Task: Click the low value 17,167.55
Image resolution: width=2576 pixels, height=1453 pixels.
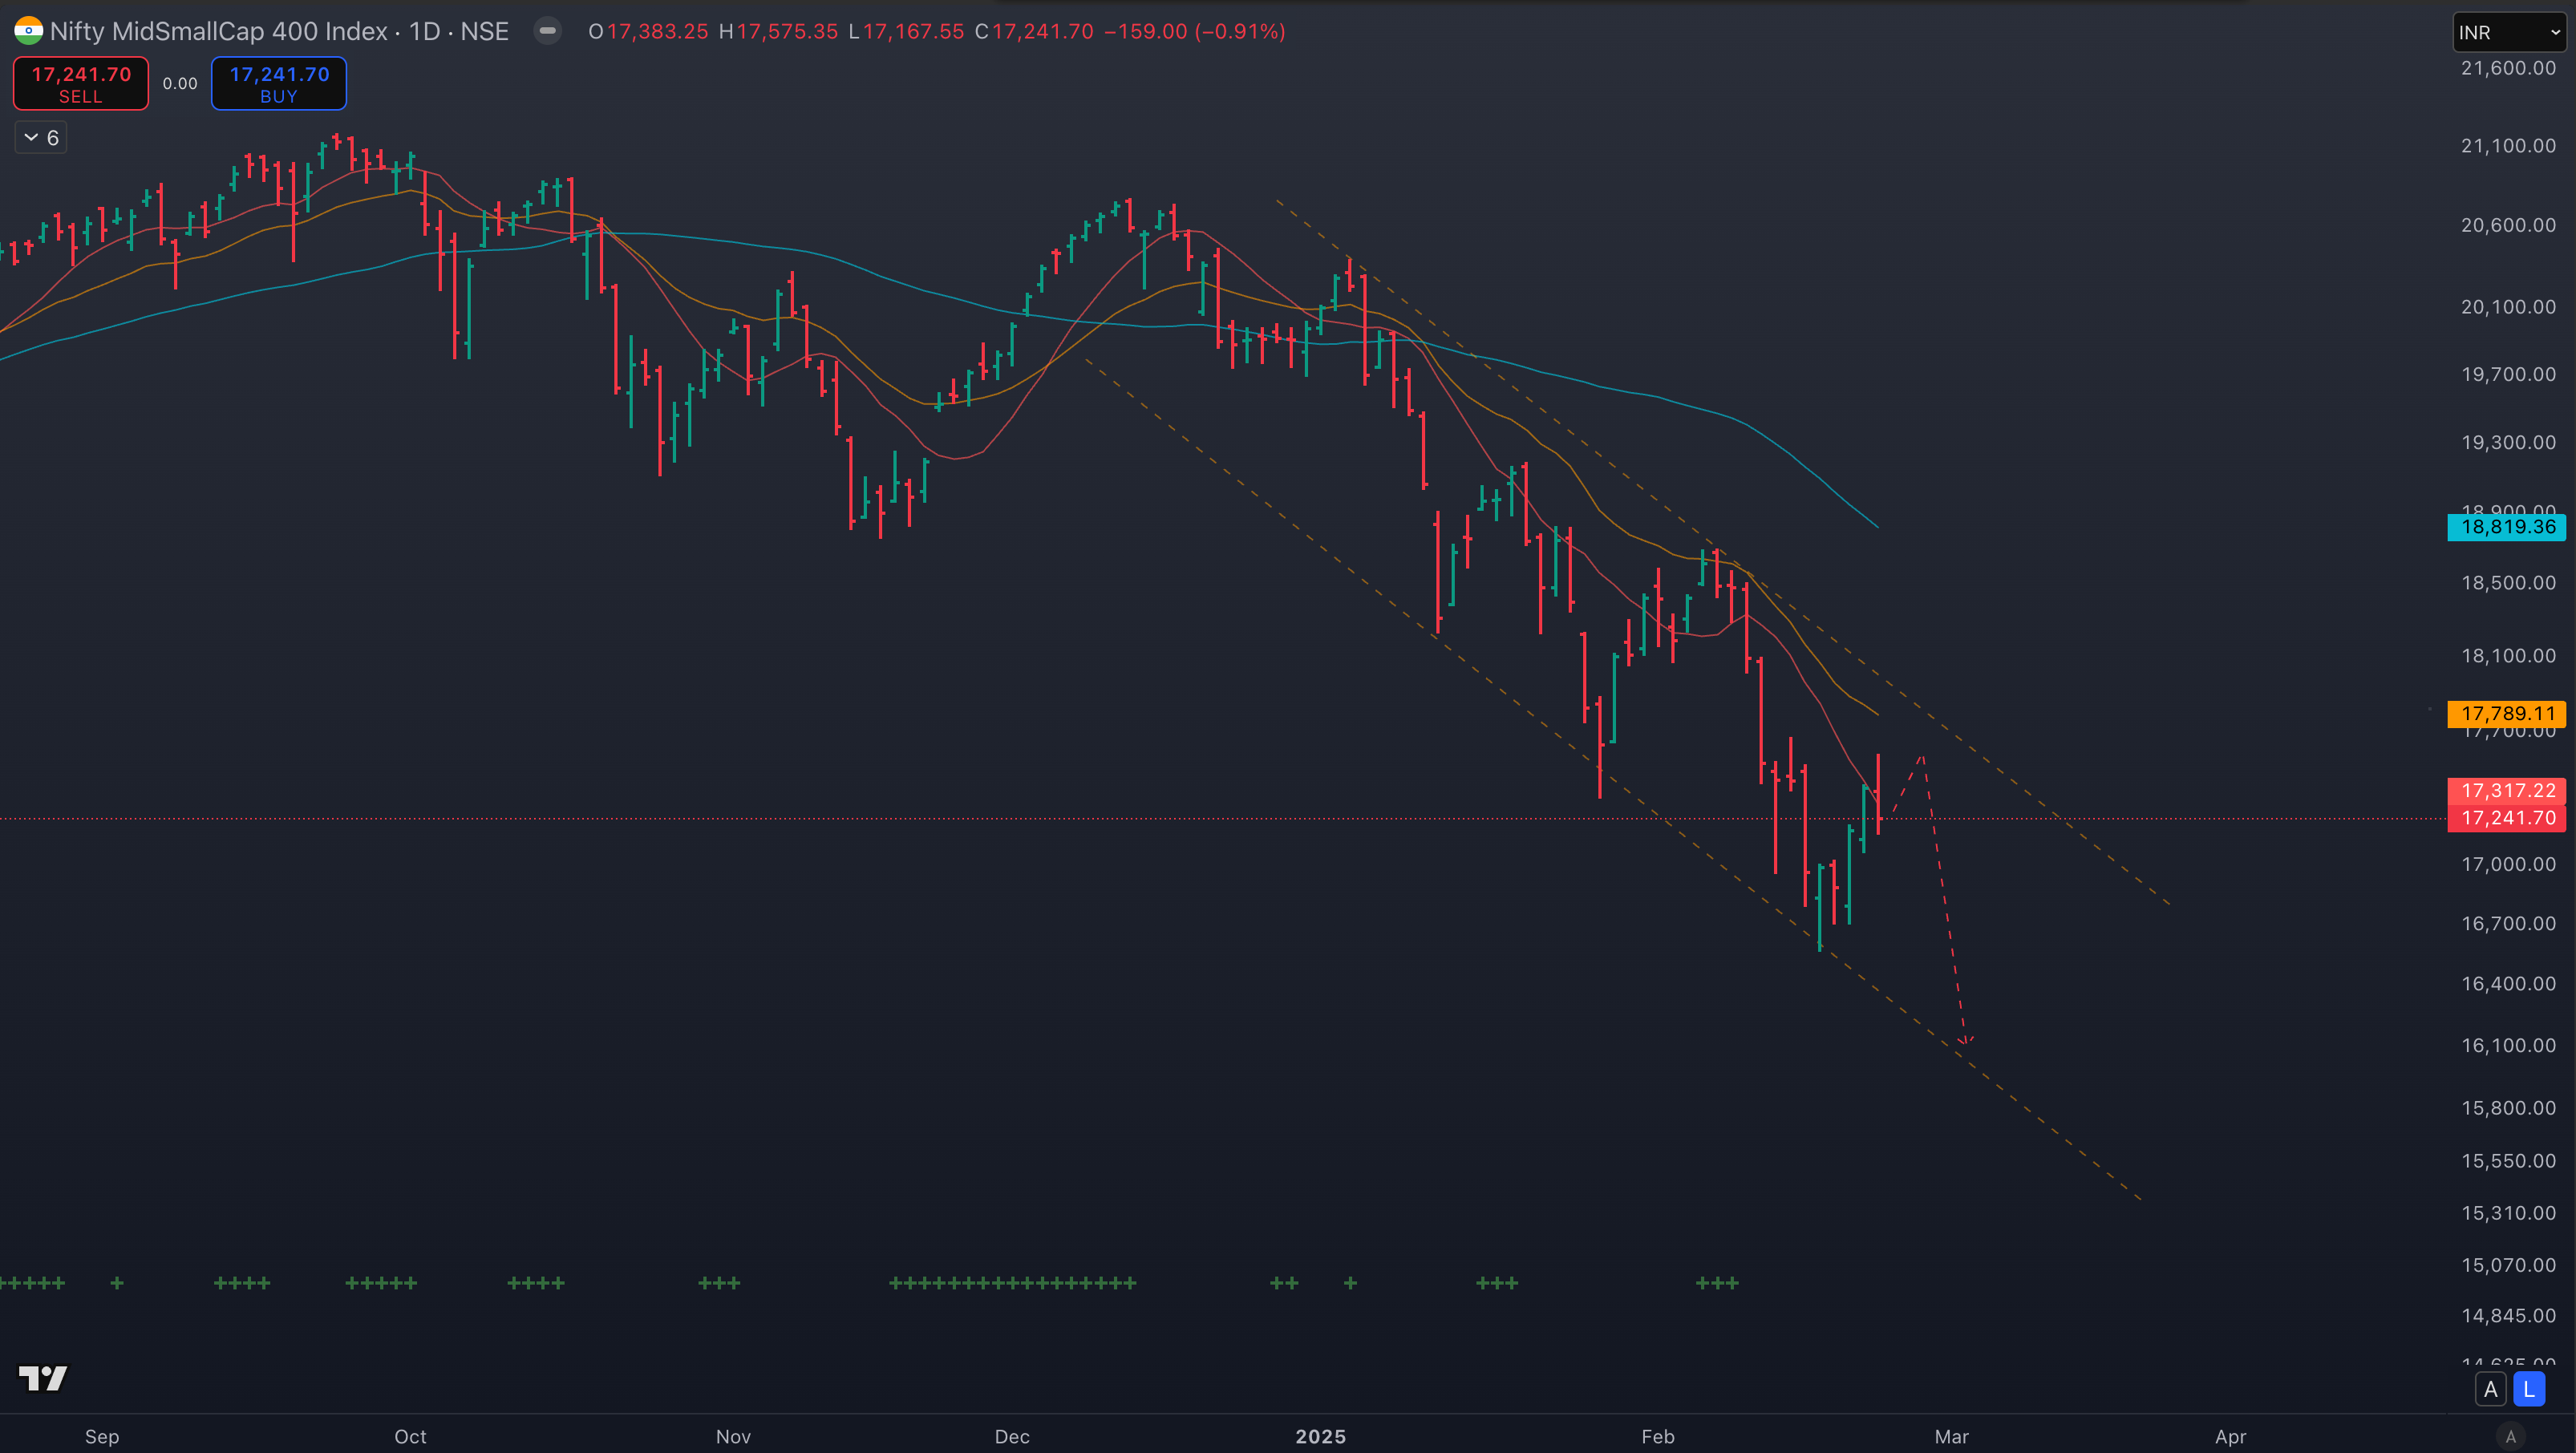Action: 913,31
